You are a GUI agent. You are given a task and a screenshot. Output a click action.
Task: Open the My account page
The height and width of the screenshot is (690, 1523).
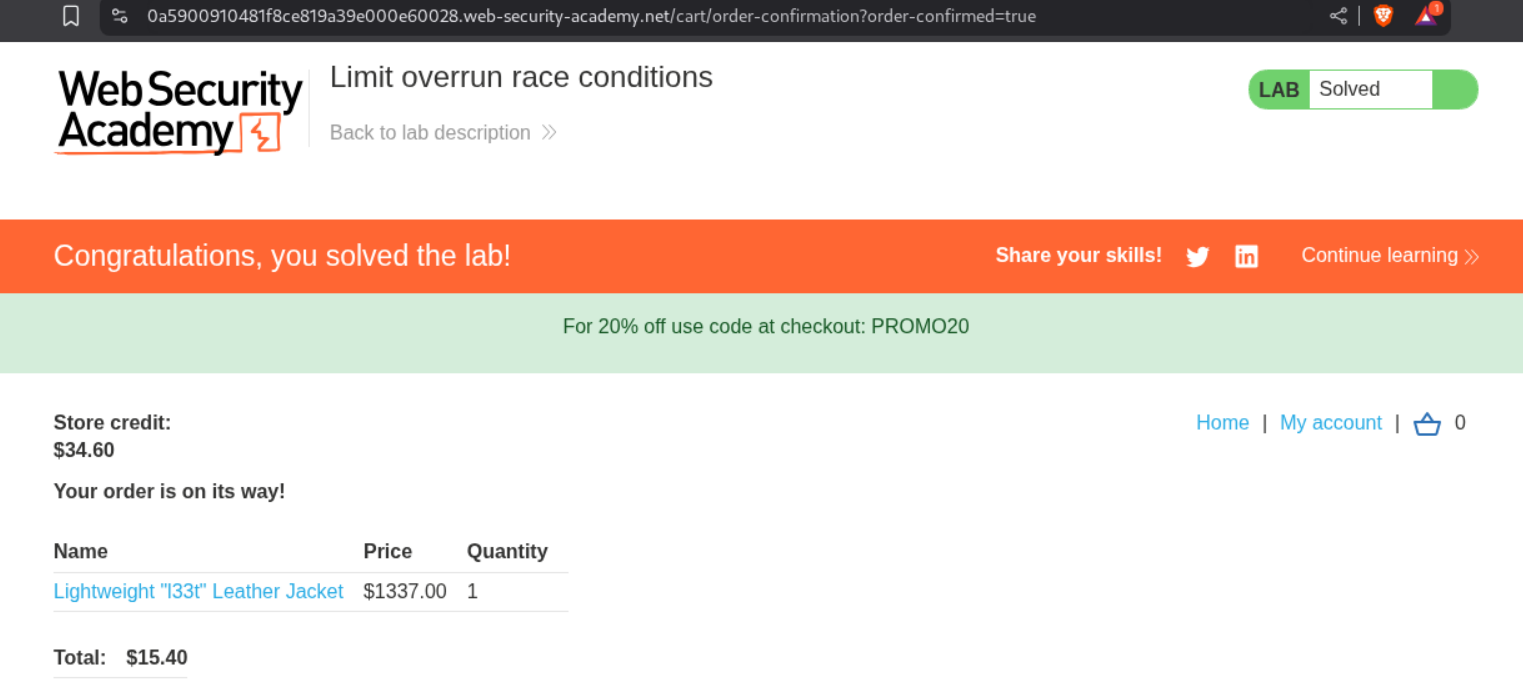(1330, 423)
